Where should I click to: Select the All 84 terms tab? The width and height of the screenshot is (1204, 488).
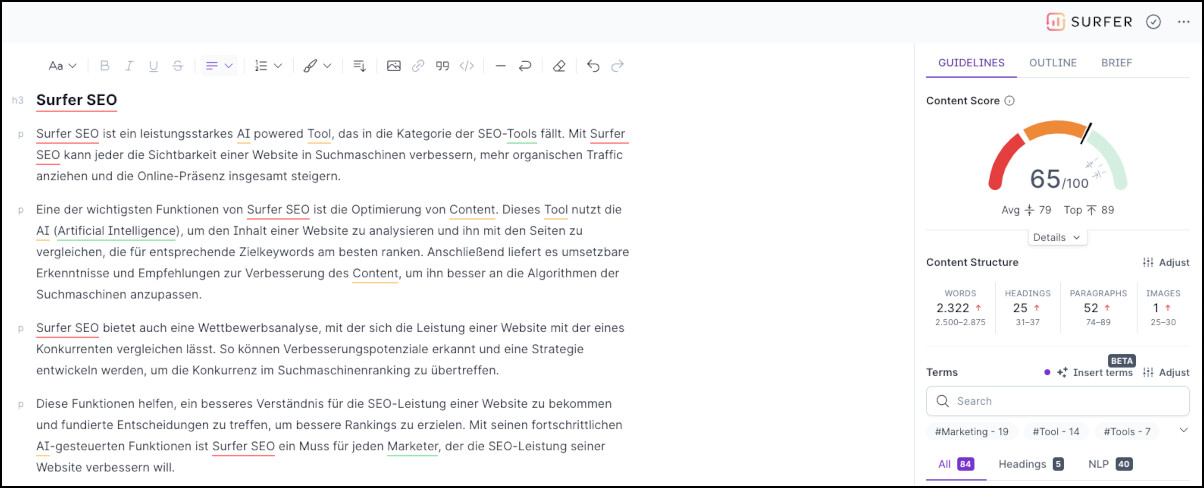tap(956, 464)
